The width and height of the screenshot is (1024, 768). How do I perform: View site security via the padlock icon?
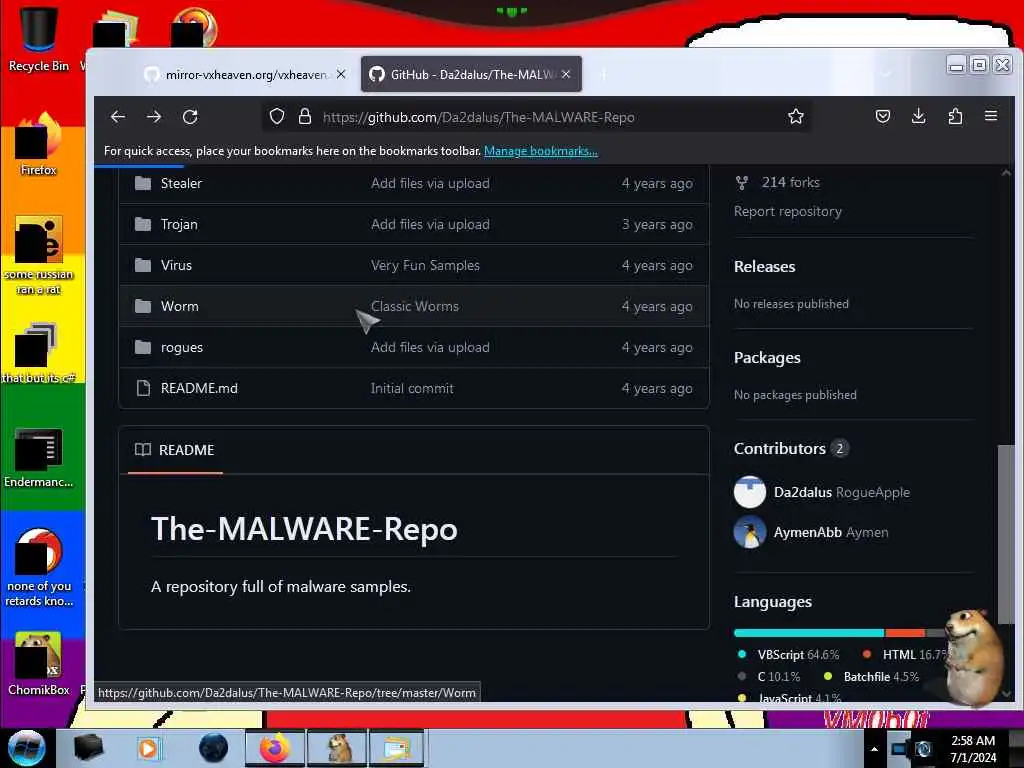[x=304, y=117]
